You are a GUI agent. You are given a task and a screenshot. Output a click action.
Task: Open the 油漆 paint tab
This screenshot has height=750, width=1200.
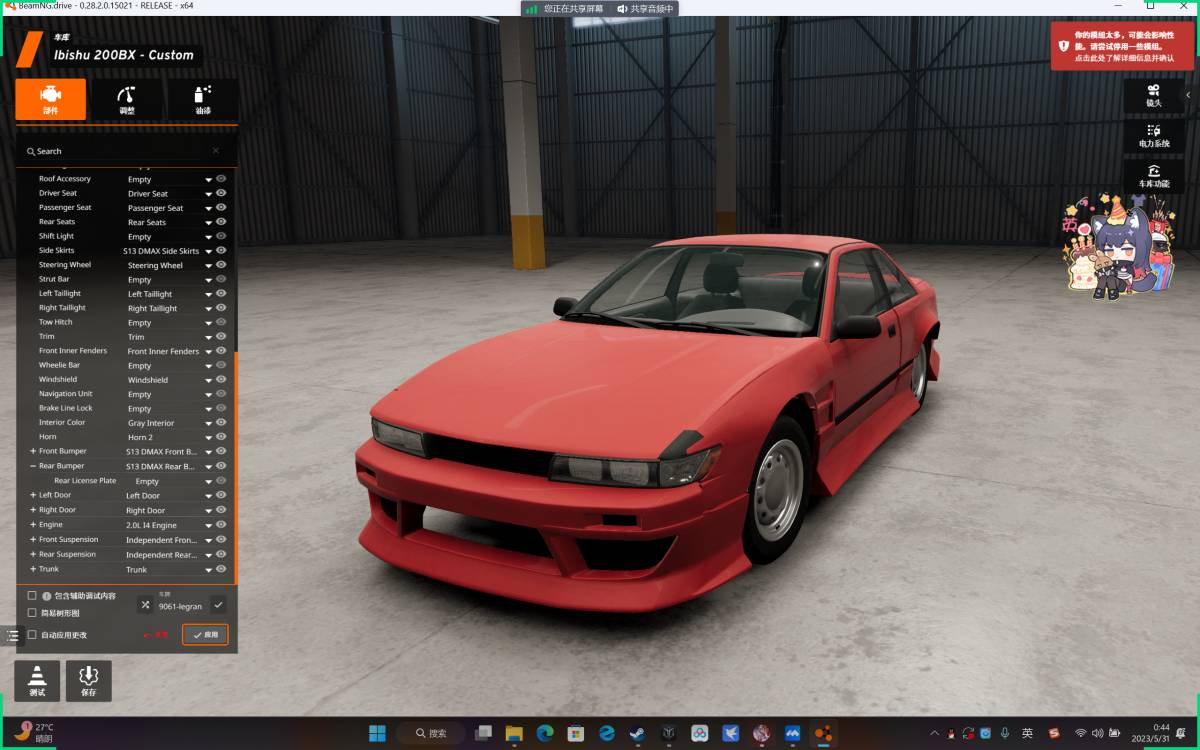202,99
